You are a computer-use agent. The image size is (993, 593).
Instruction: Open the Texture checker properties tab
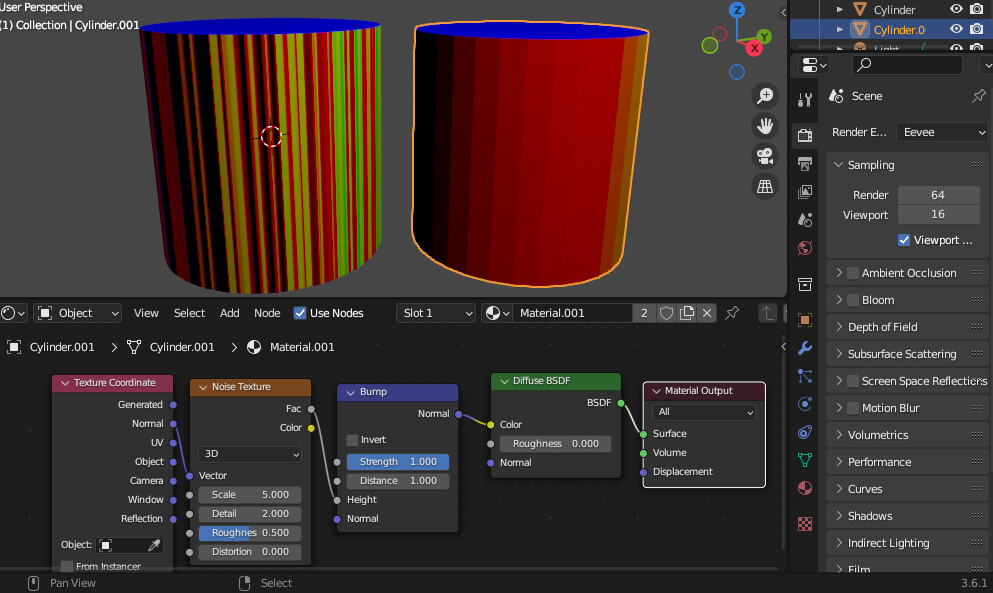point(805,524)
